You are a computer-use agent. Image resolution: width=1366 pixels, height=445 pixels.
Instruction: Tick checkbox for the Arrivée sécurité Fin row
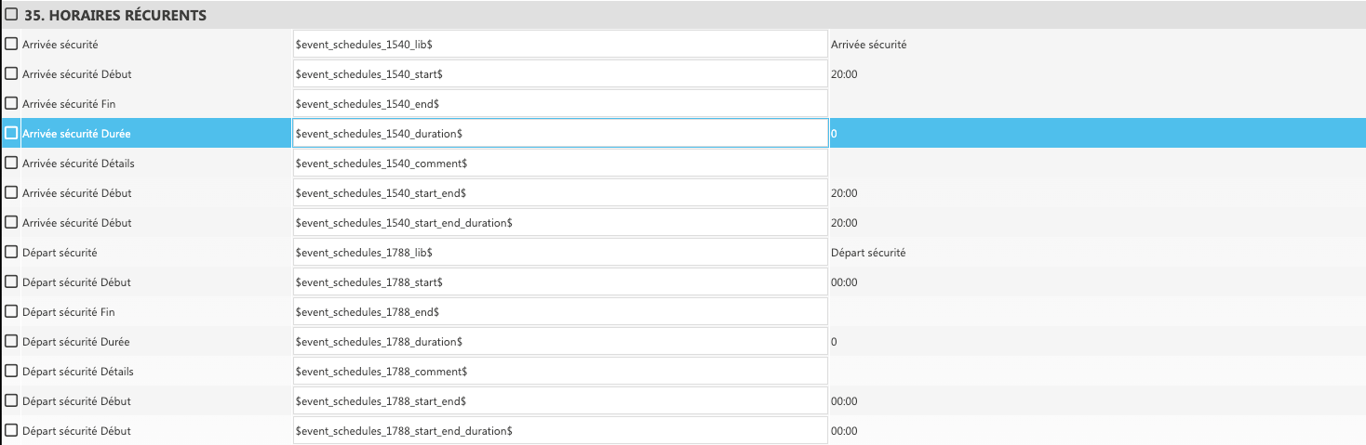(x=12, y=103)
